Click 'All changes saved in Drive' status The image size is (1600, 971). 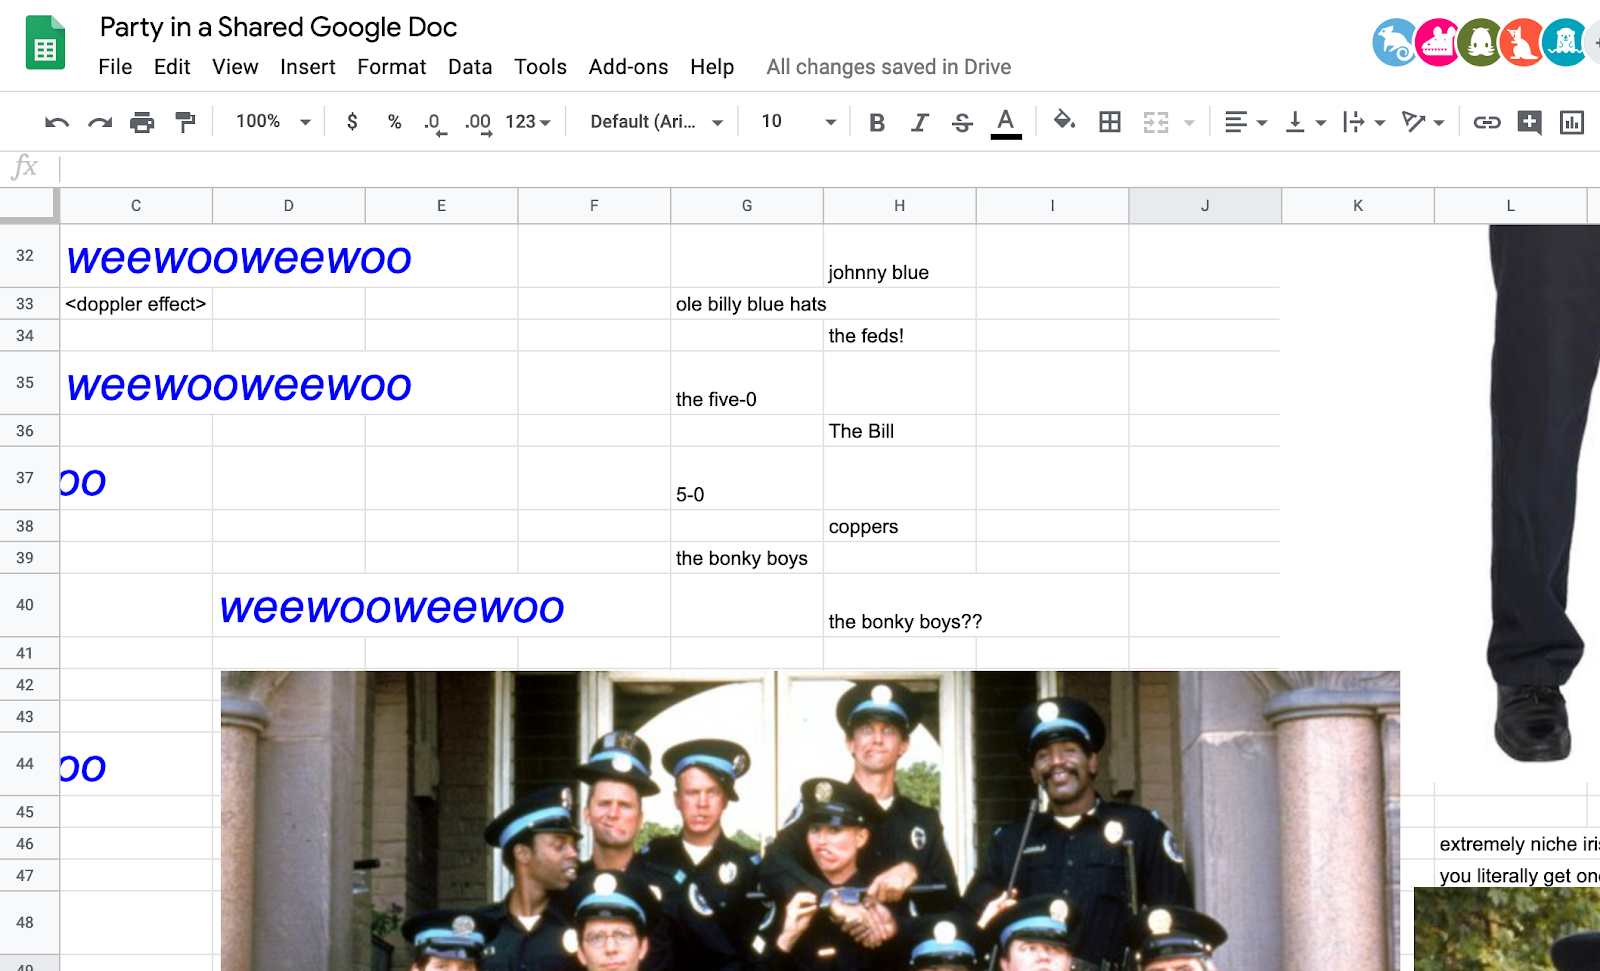tap(889, 67)
